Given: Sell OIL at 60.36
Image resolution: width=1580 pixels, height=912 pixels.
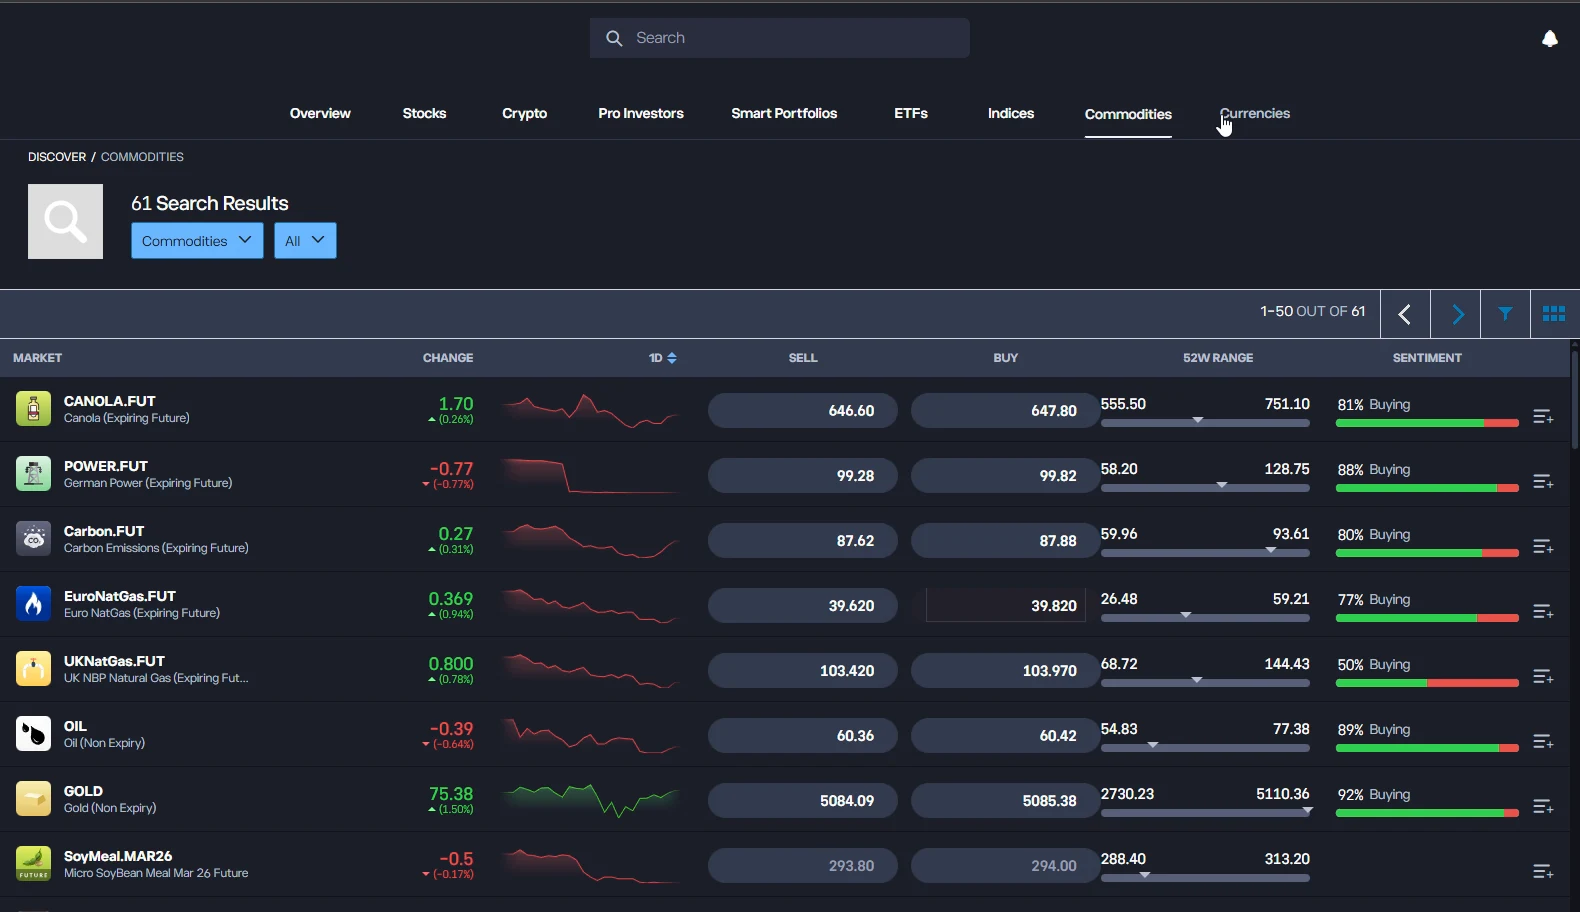Looking at the screenshot, I should (803, 736).
